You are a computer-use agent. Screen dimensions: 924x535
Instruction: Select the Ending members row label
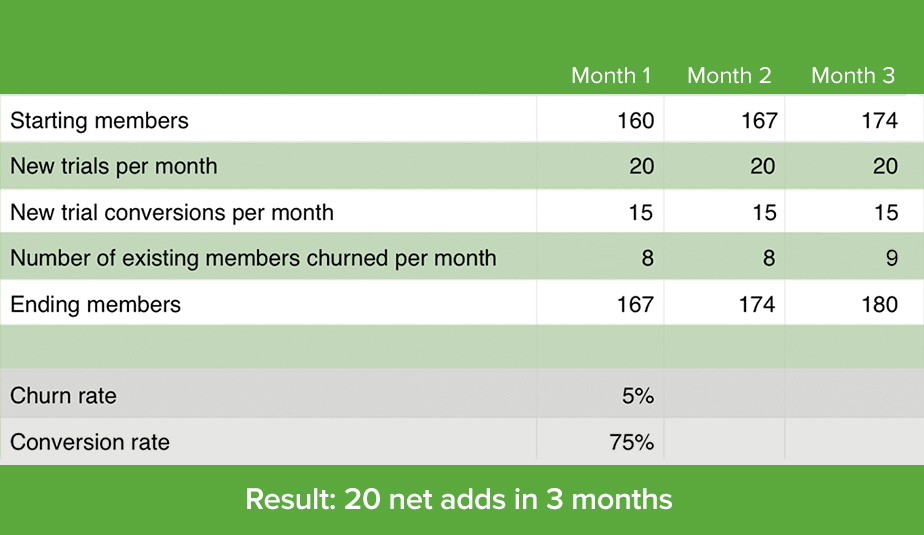pyautogui.click(x=95, y=304)
